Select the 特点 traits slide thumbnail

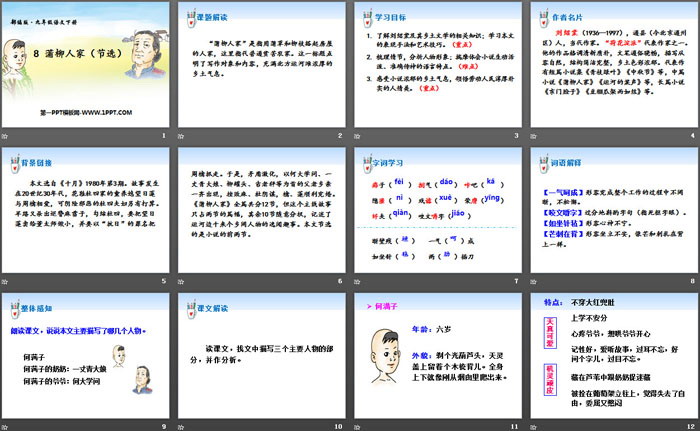[614, 356]
